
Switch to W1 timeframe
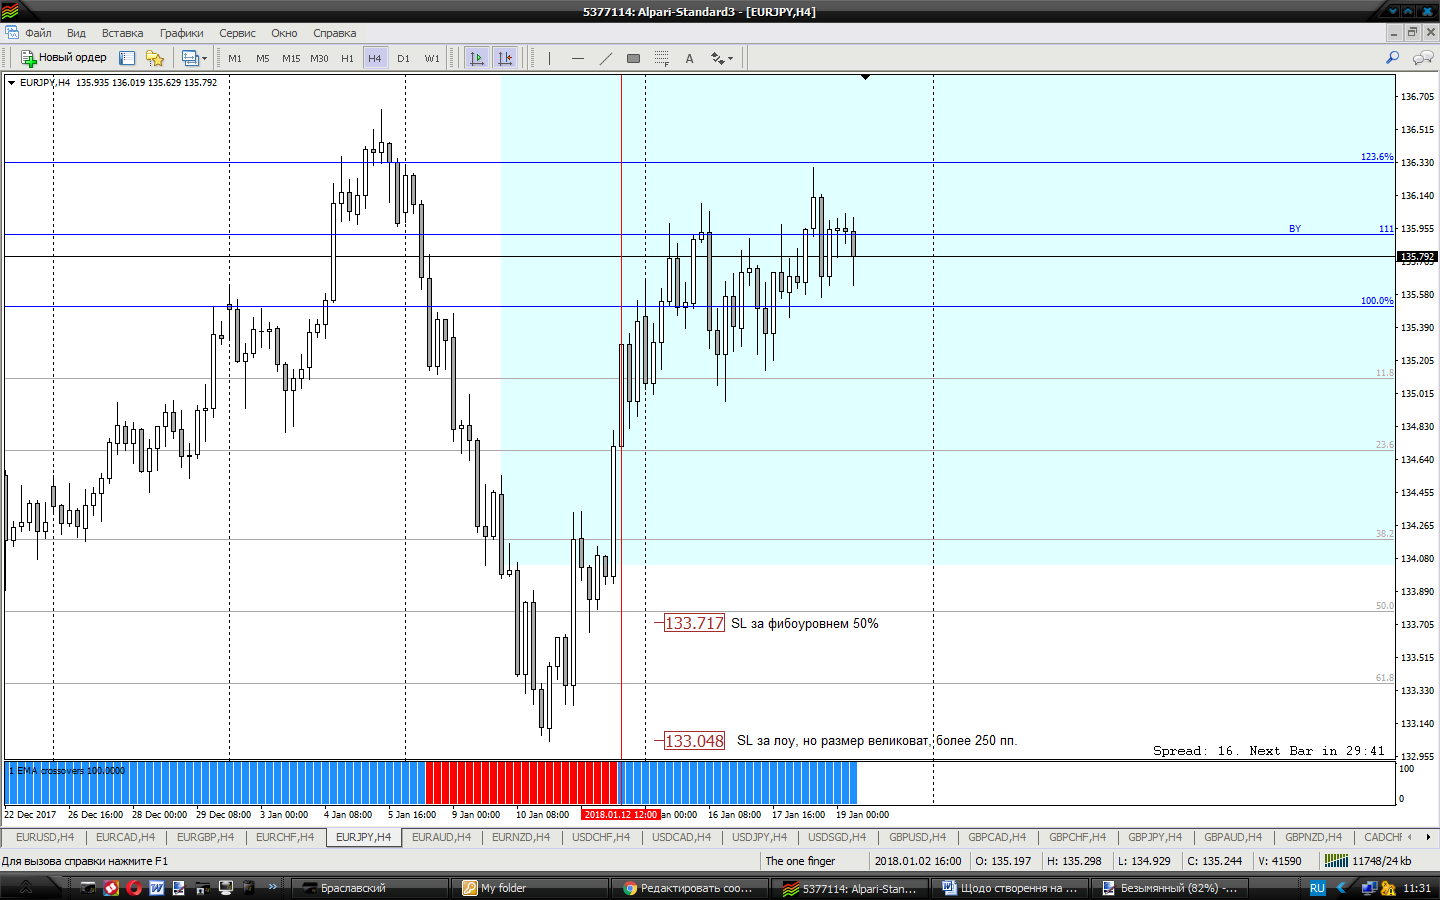(x=431, y=58)
